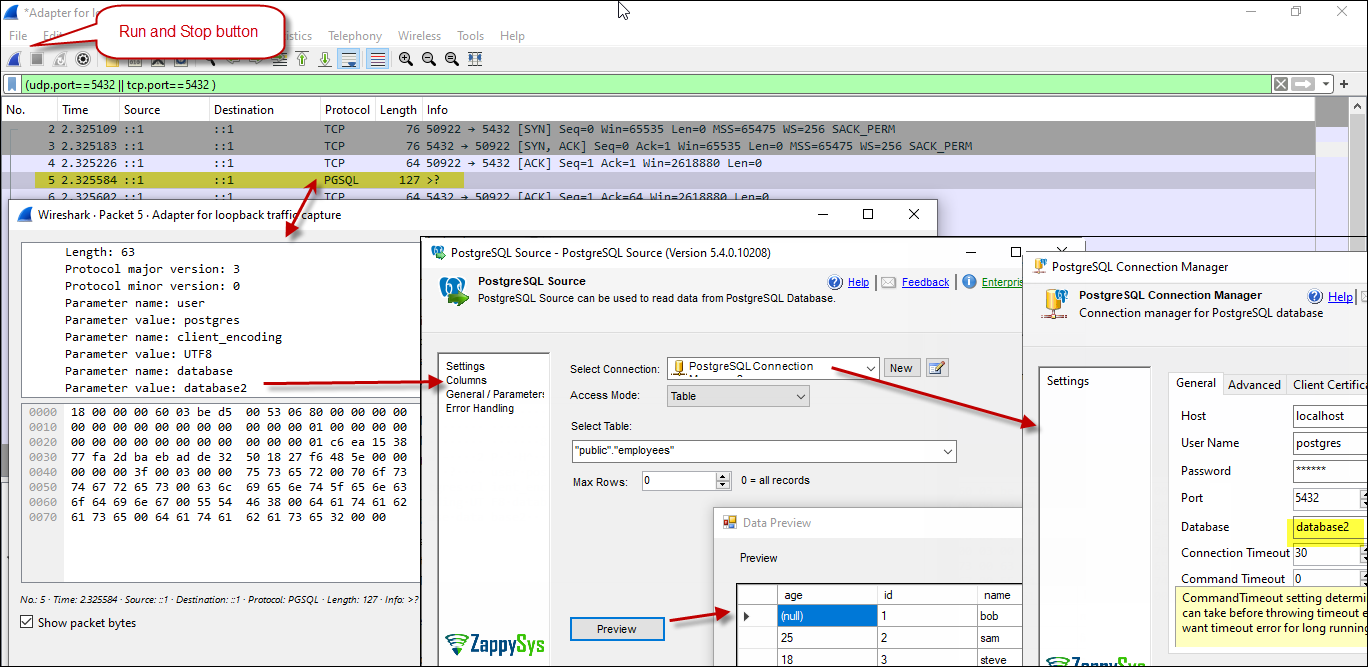Open Help link in PostgreSQL Source
Viewport: 1368px width, 667px height.
tap(858, 282)
